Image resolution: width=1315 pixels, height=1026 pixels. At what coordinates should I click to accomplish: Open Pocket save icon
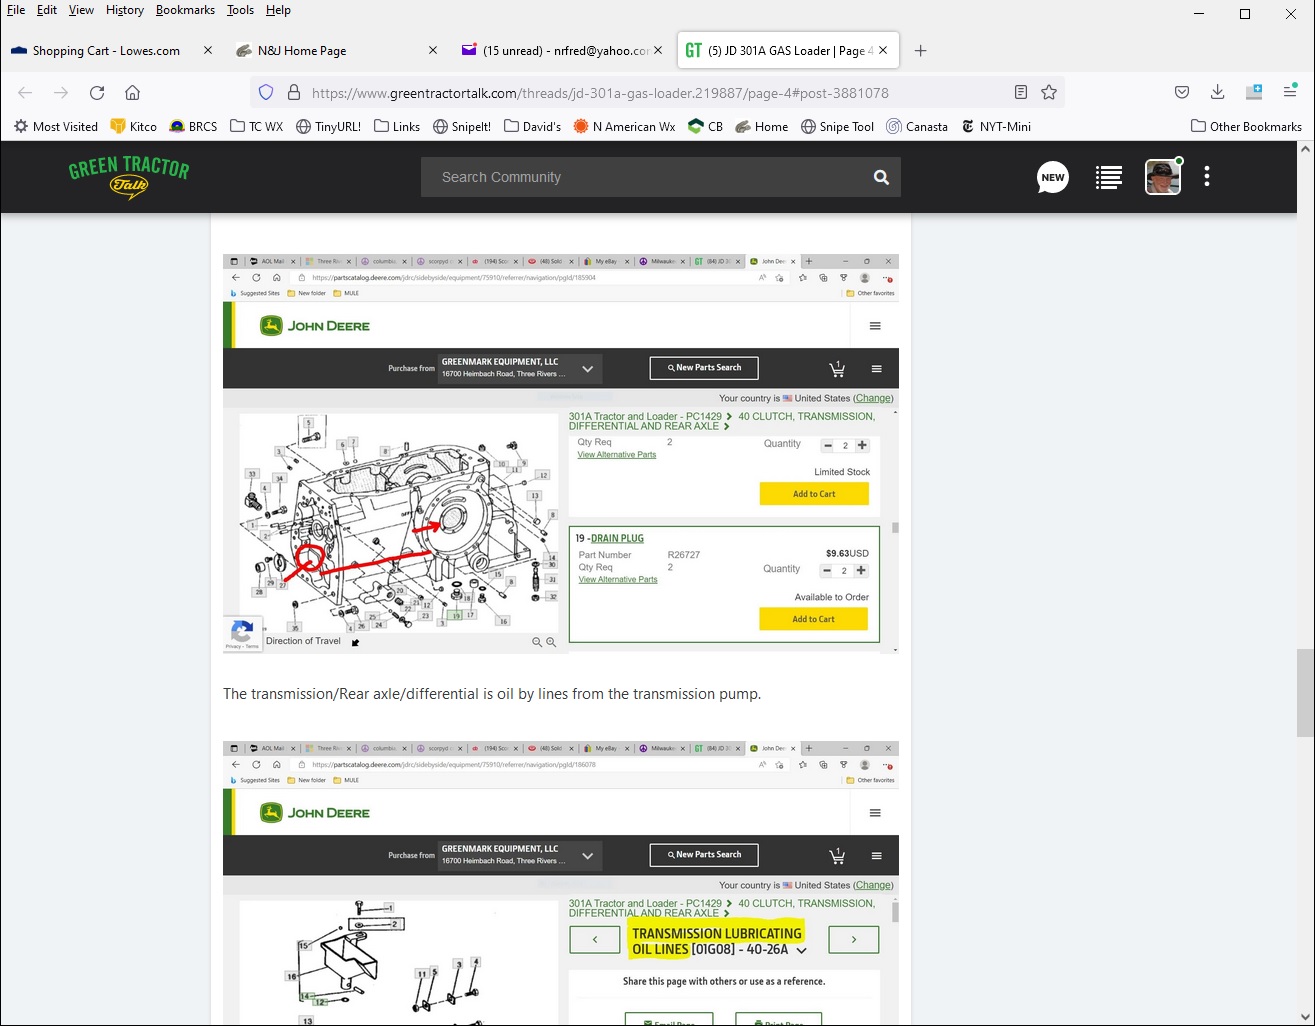pyautogui.click(x=1182, y=93)
